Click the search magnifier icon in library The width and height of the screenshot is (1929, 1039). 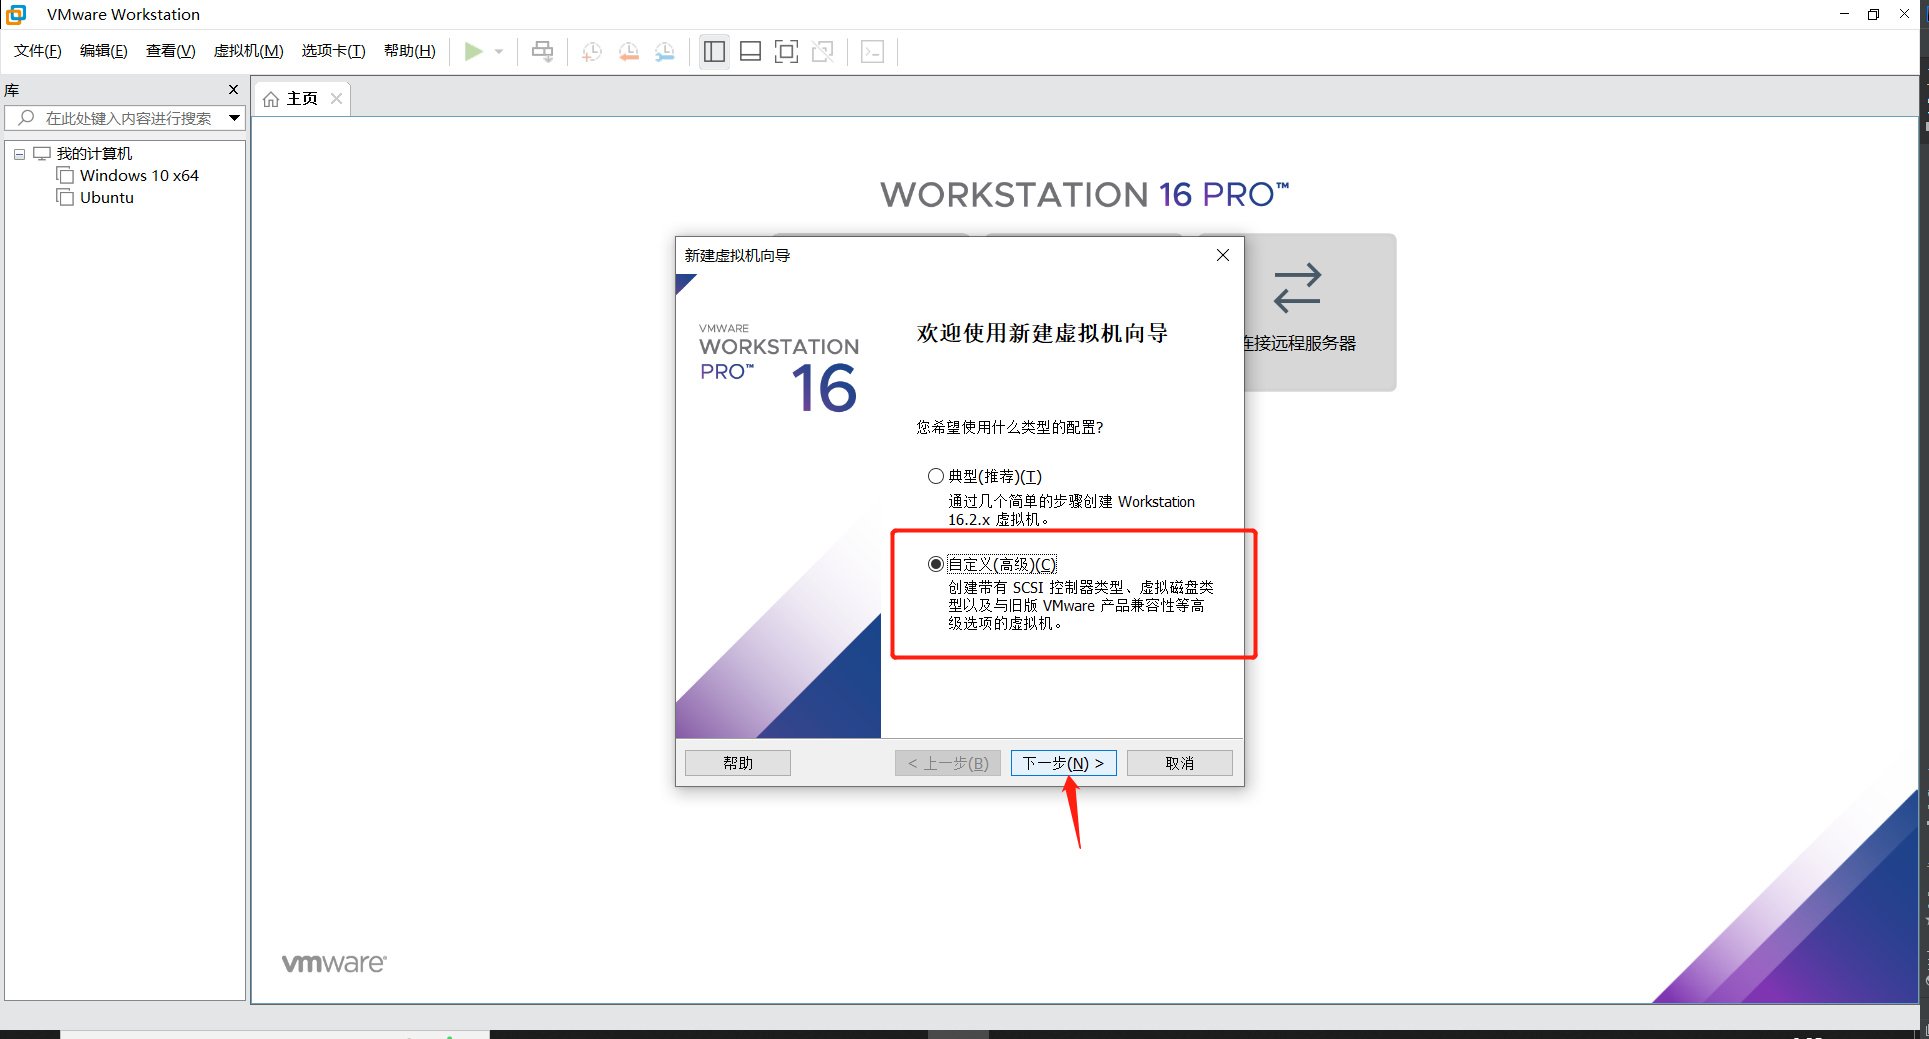pyautogui.click(x=27, y=118)
